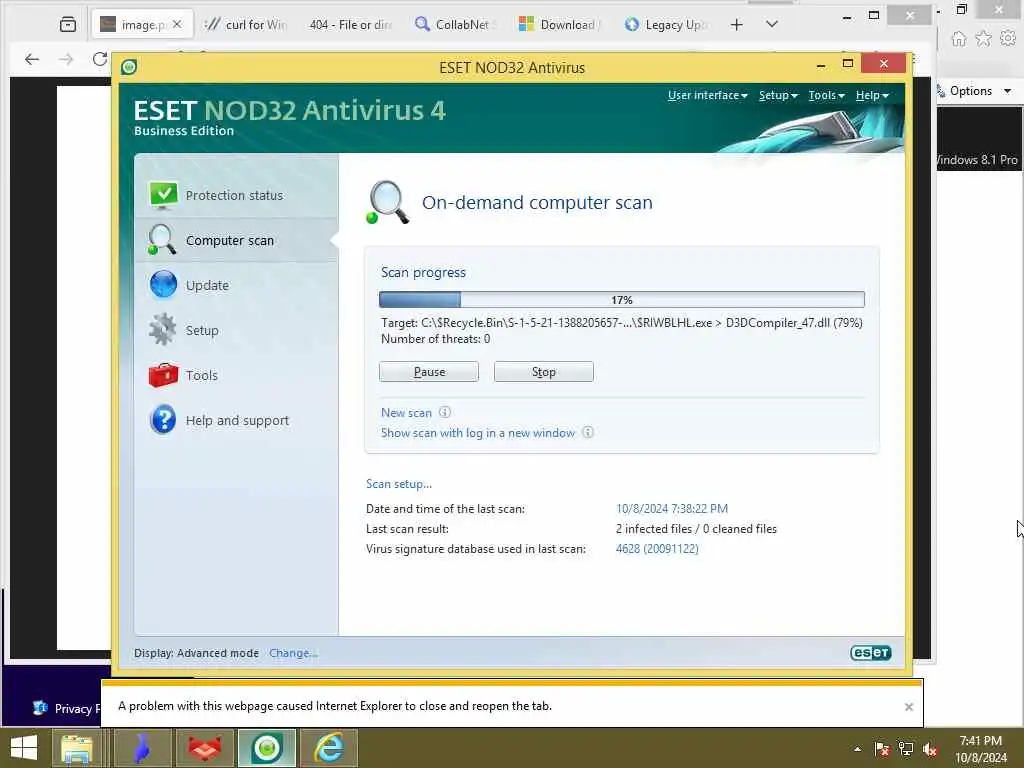Dismiss the Internet Explorer problem notification
1024x768 pixels.
pos(908,707)
